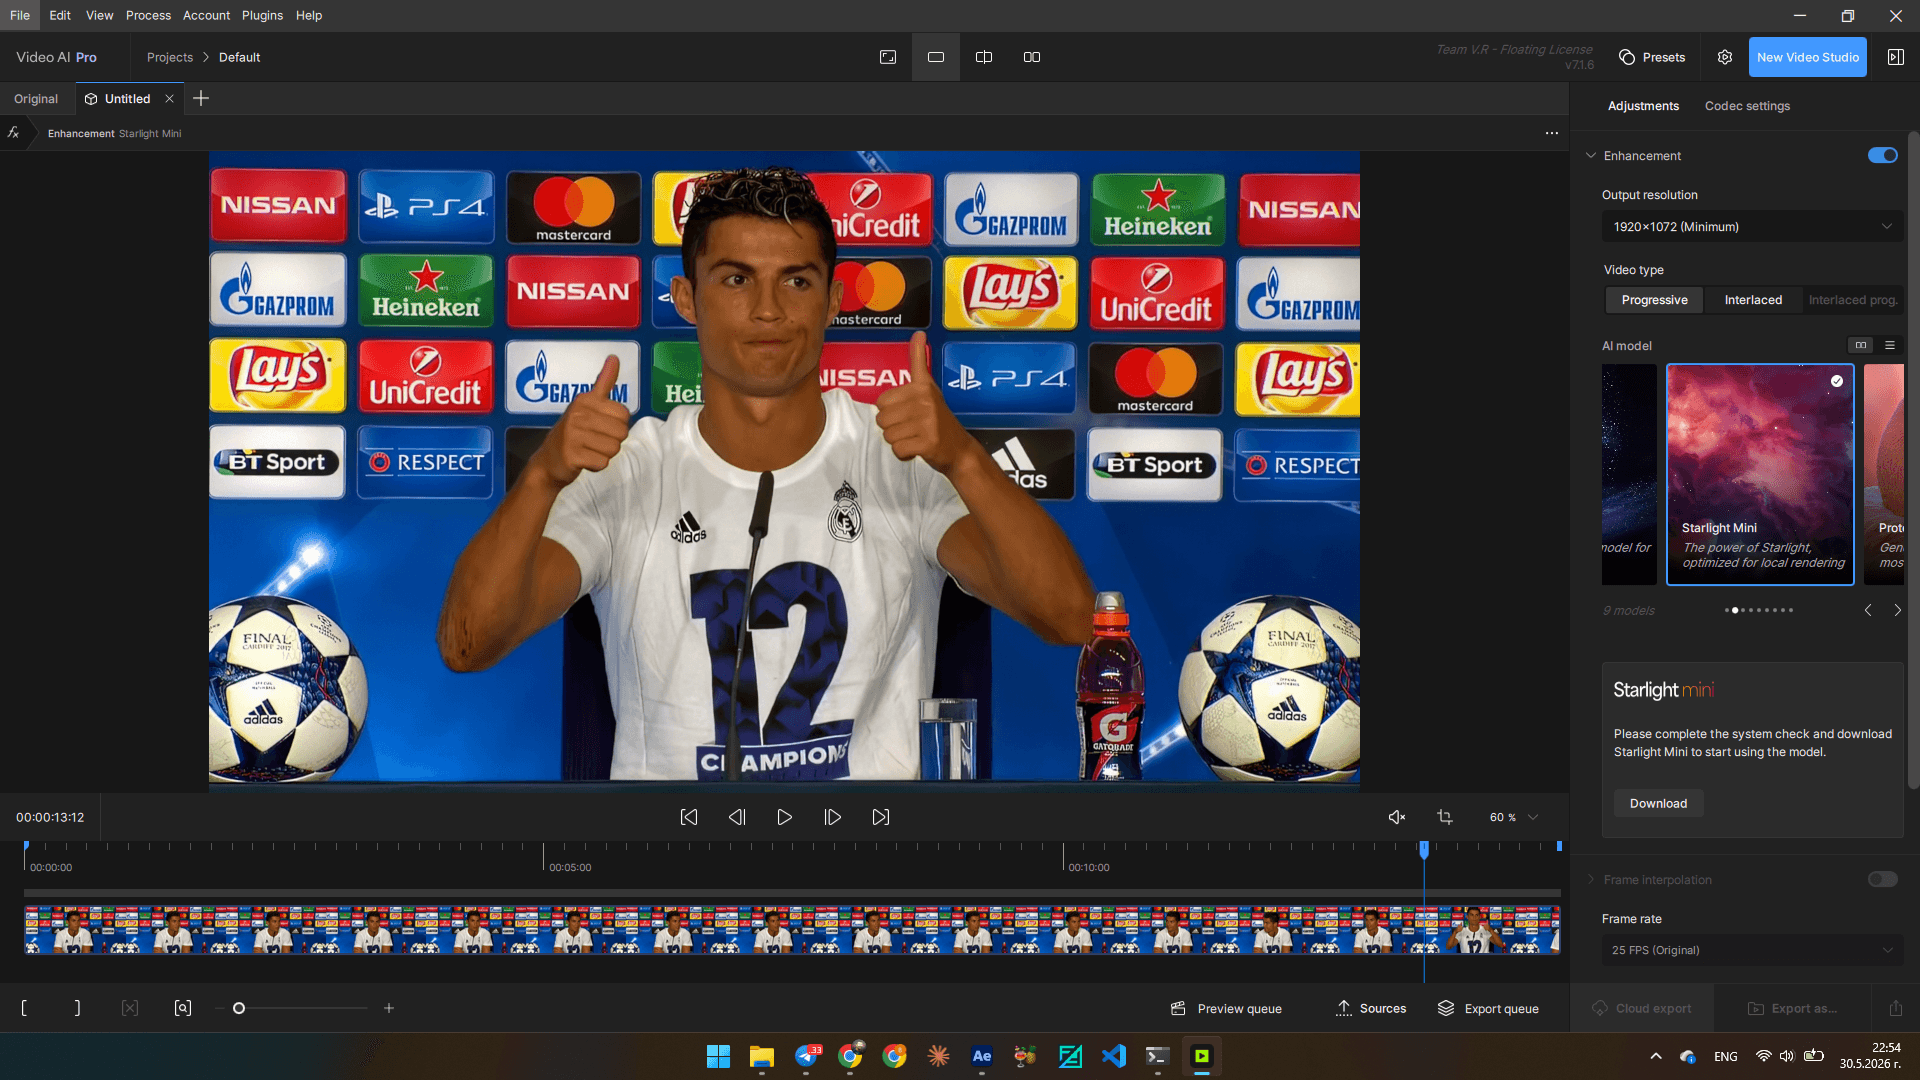Click the share export icon

[x=1896, y=1008]
